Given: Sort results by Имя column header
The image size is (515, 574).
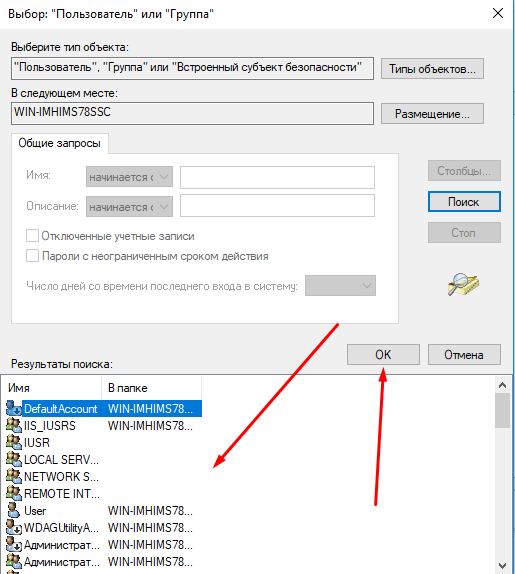Looking at the screenshot, I should coord(53,388).
